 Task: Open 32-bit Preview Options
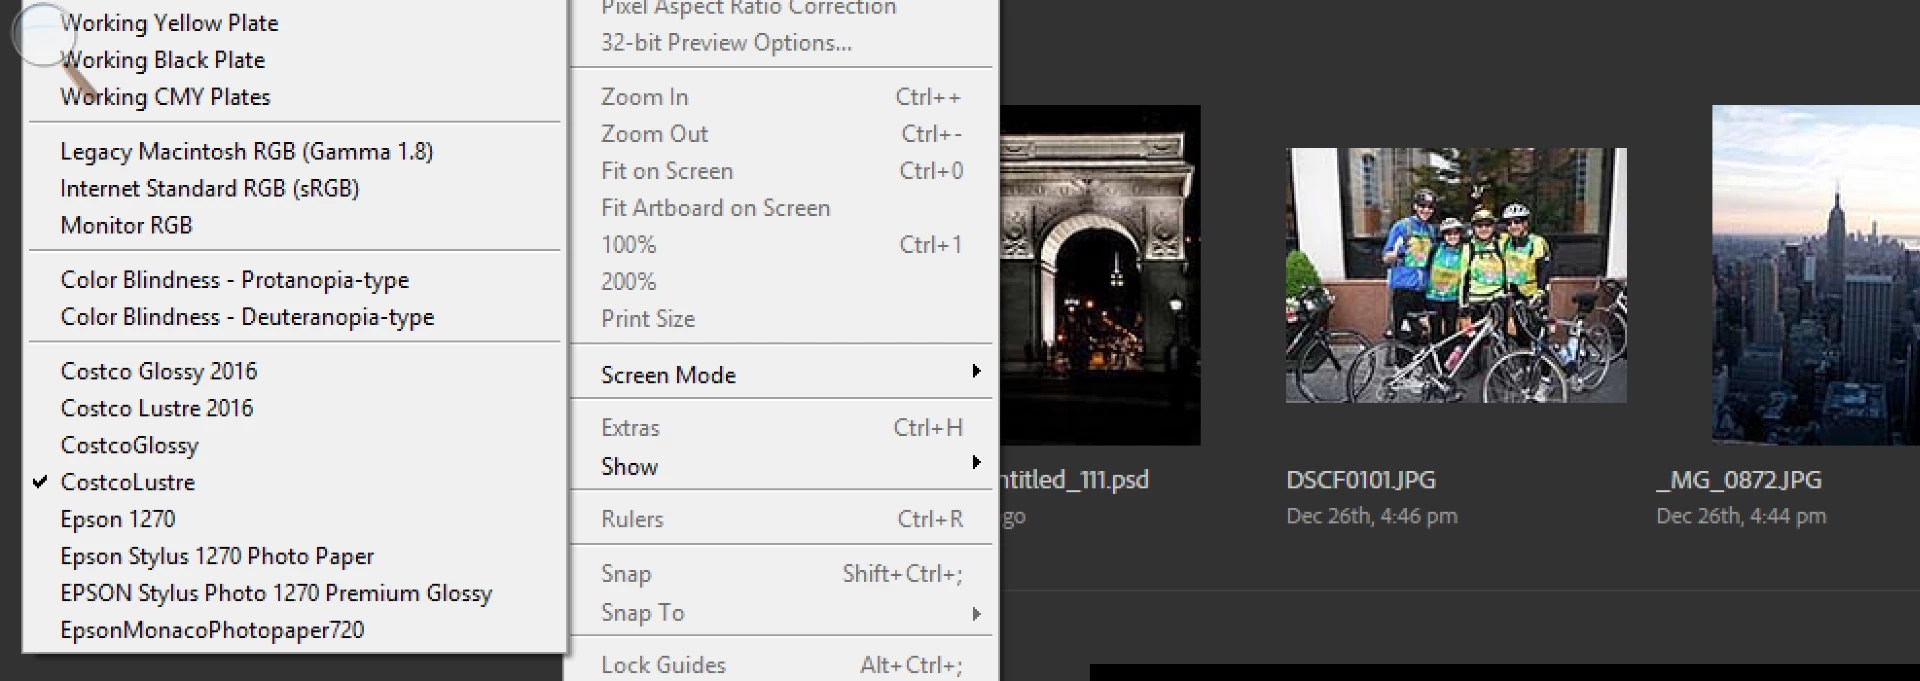click(x=782, y=43)
